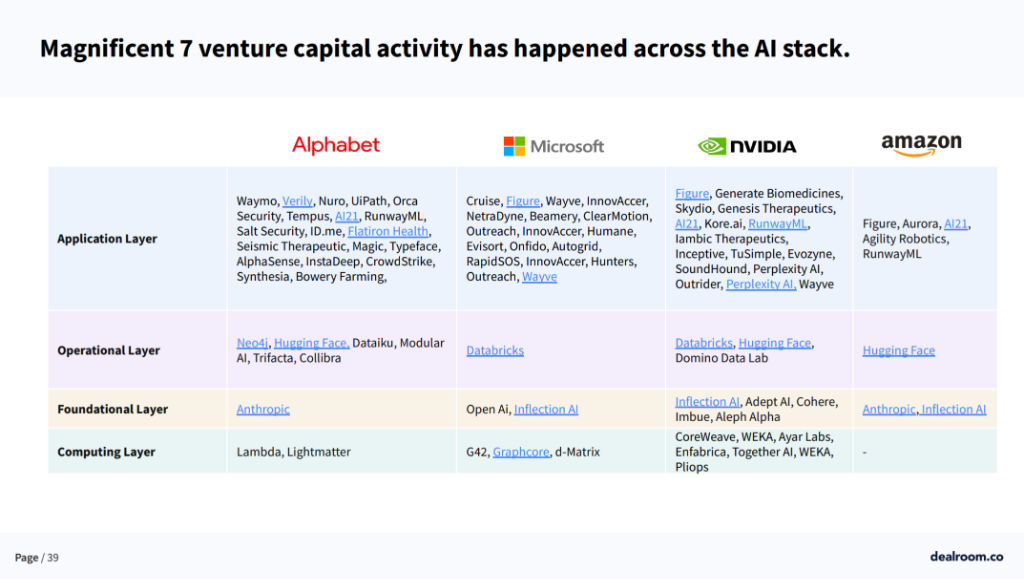Follow Amazon's Inflection AI link

click(x=953, y=409)
